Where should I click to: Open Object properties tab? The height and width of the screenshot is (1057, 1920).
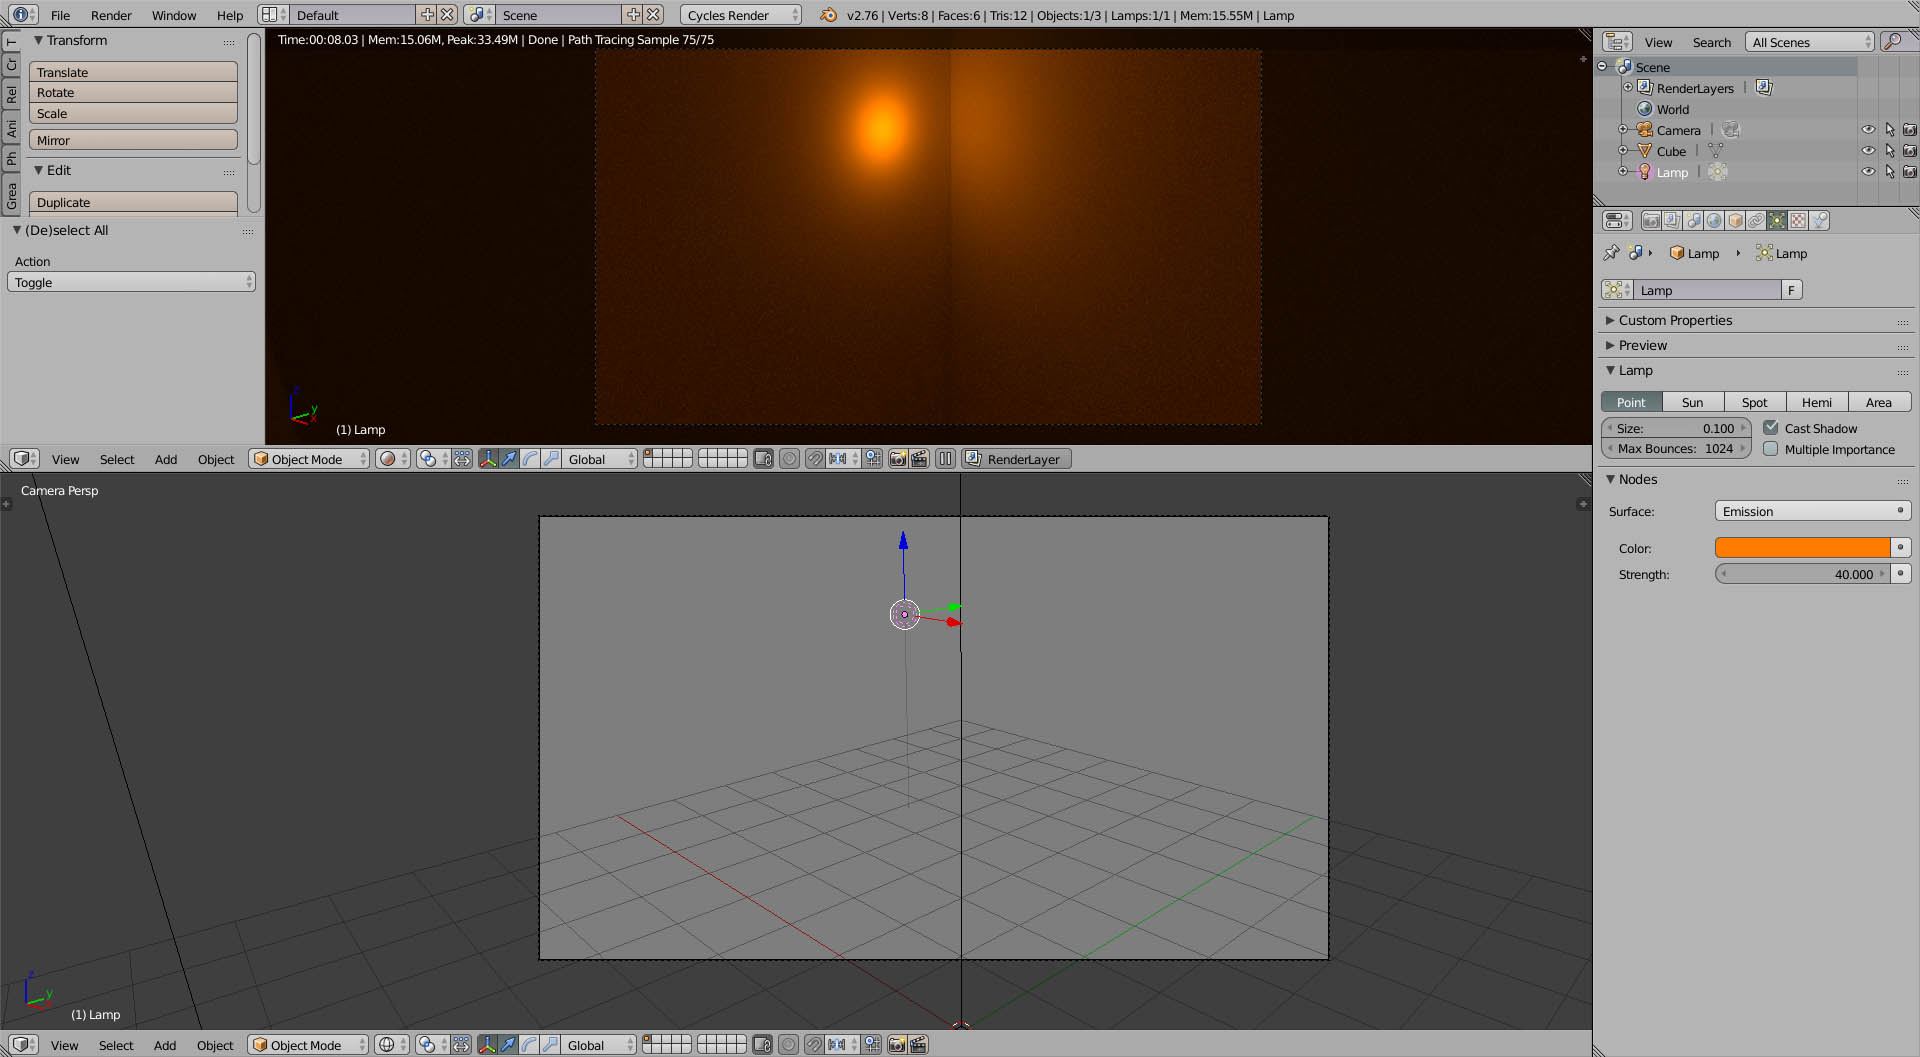(x=1735, y=221)
